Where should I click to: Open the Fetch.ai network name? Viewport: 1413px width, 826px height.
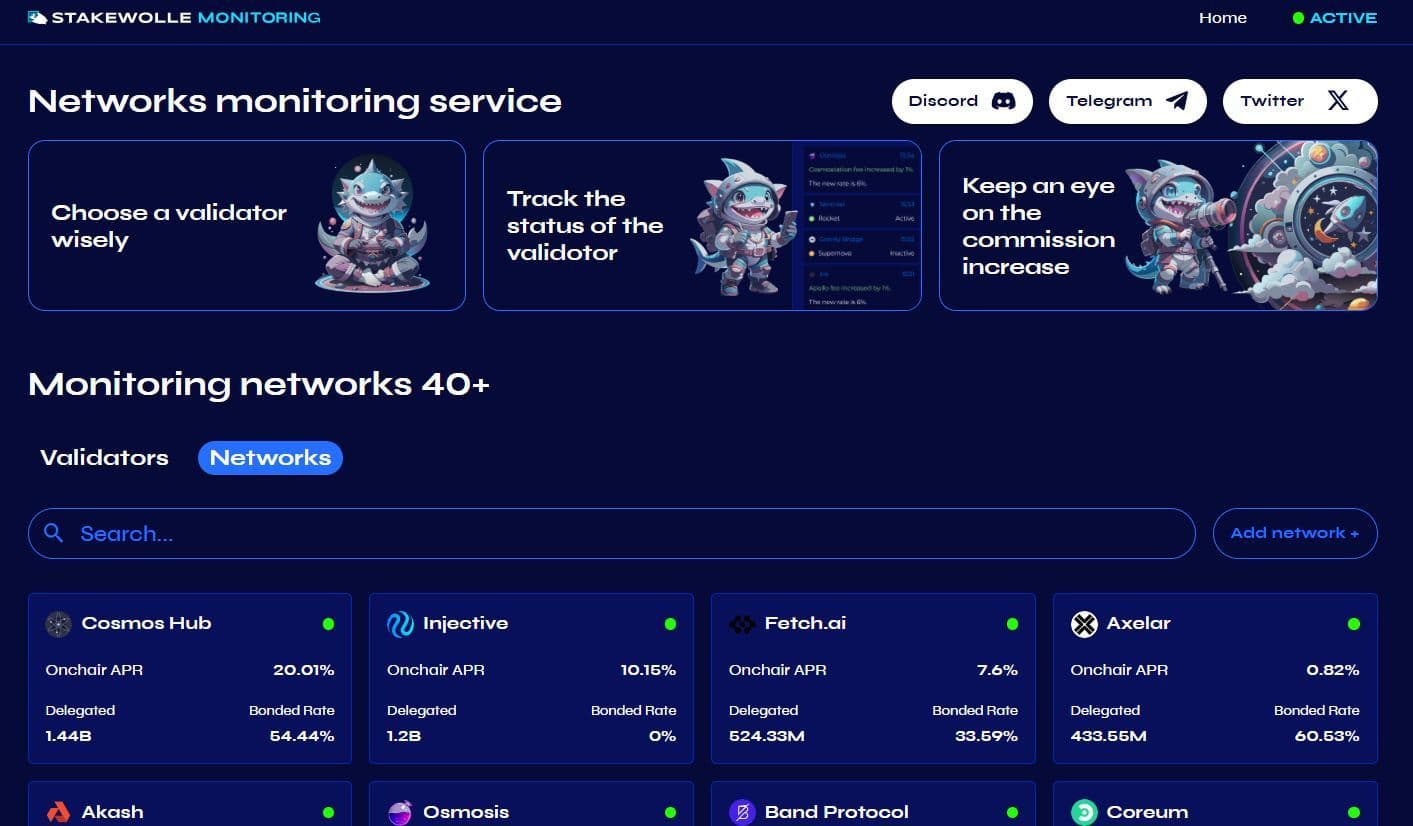(805, 623)
